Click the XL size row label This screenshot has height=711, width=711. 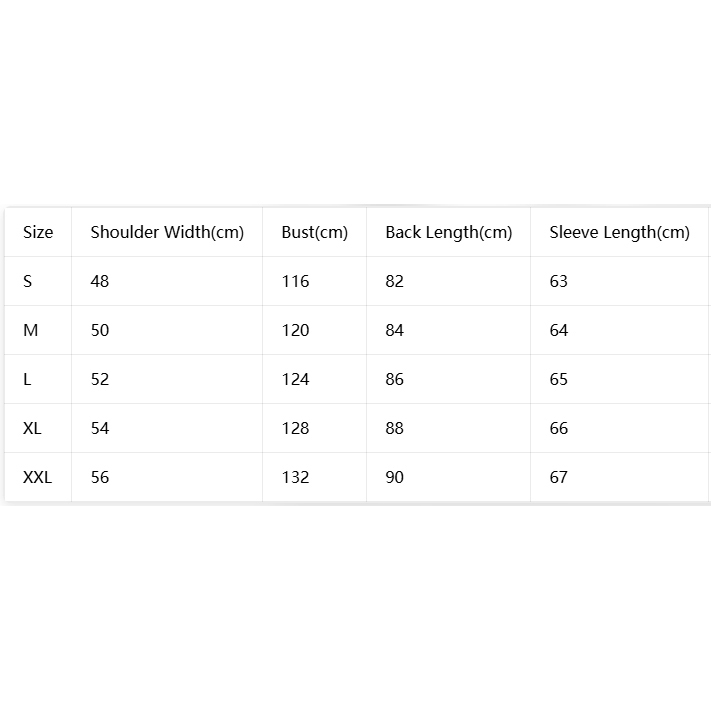32,428
